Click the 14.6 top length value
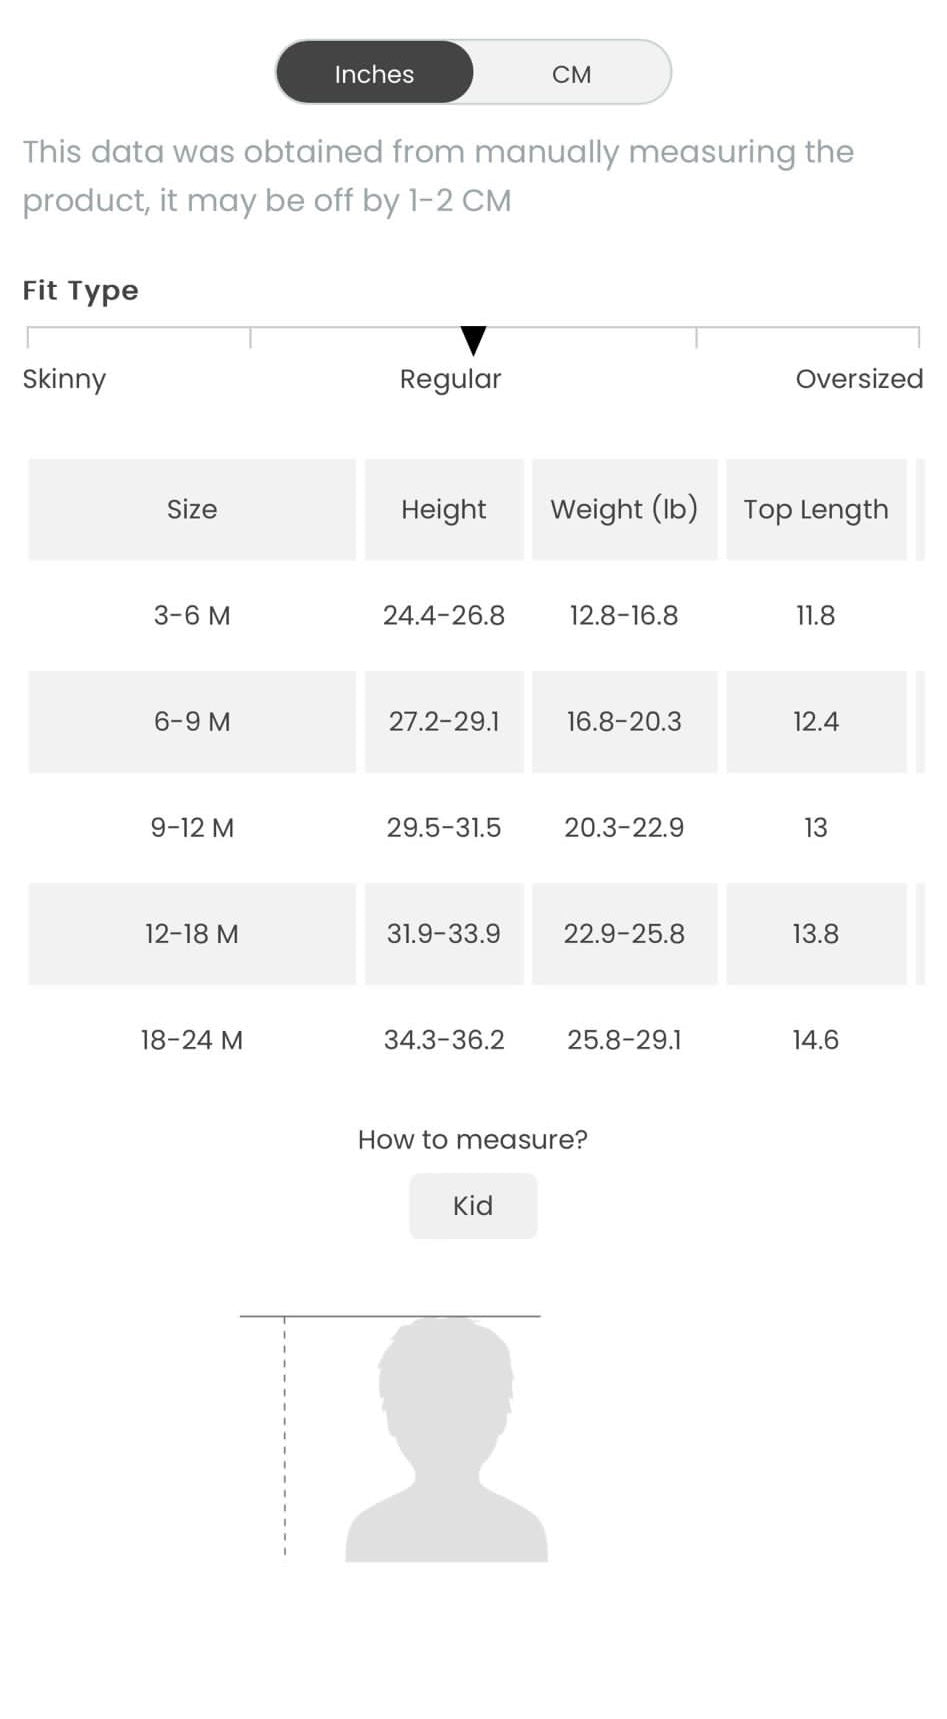 point(816,1040)
